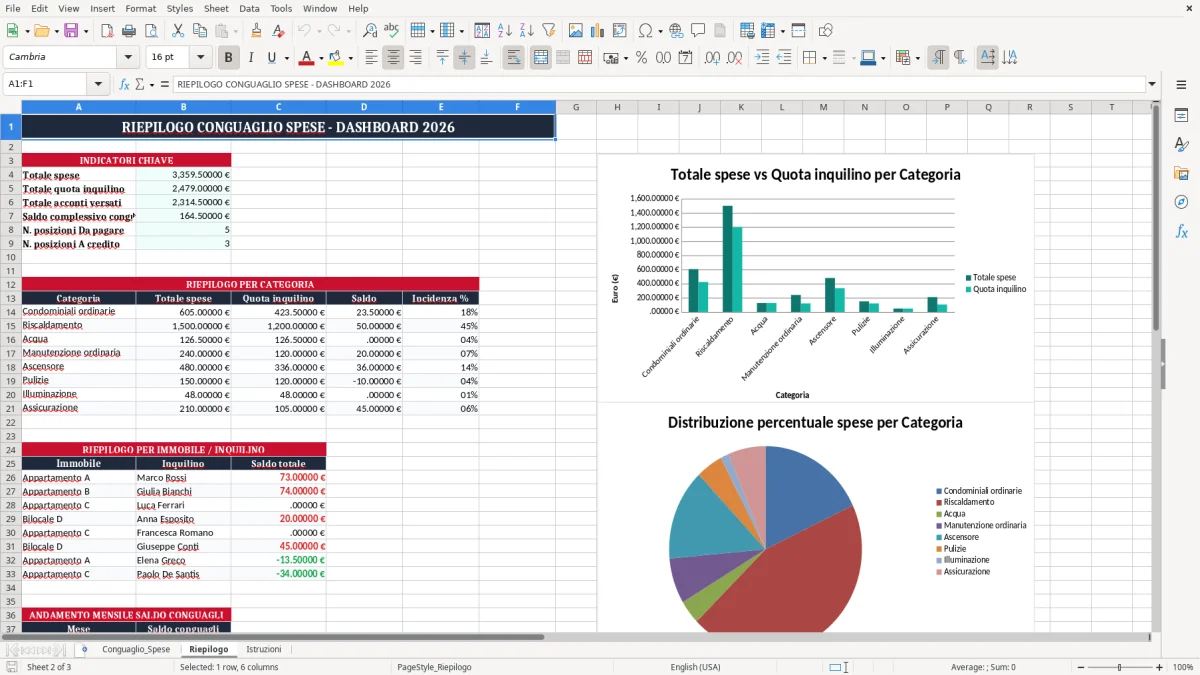Click the Copy icon
The width and height of the screenshot is (1200, 675).
coord(199,31)
